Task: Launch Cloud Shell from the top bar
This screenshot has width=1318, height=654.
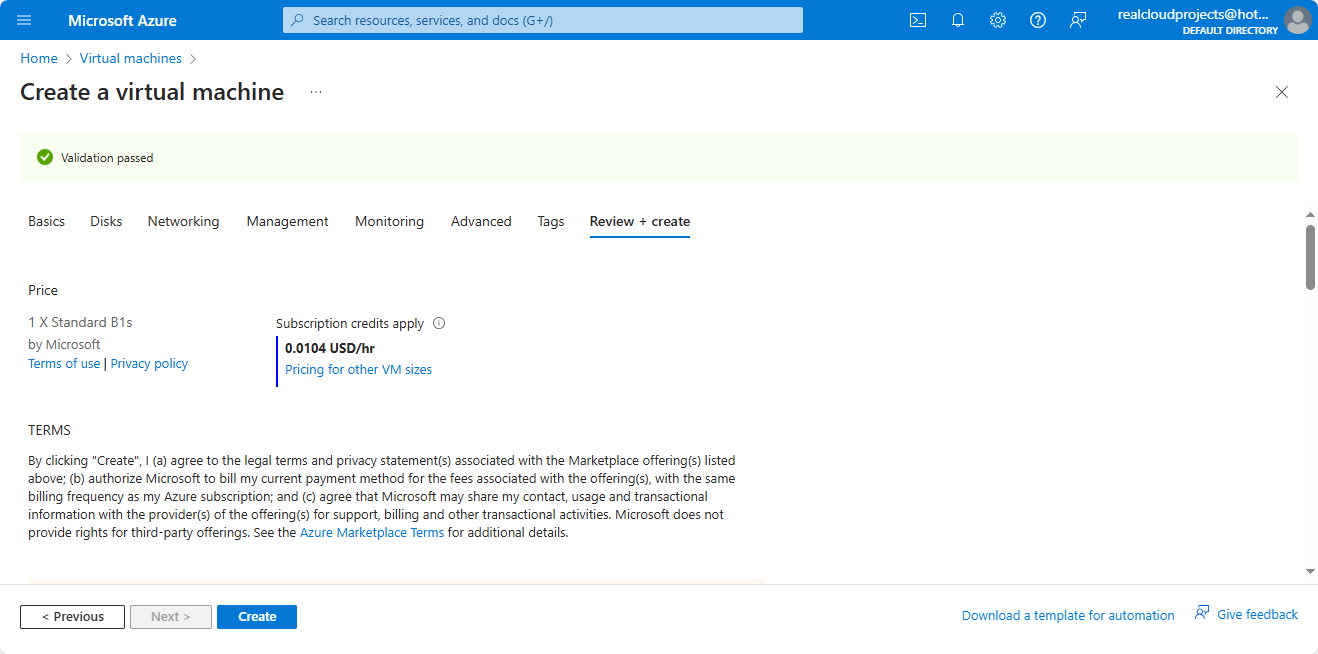Action: click(917, 20)
